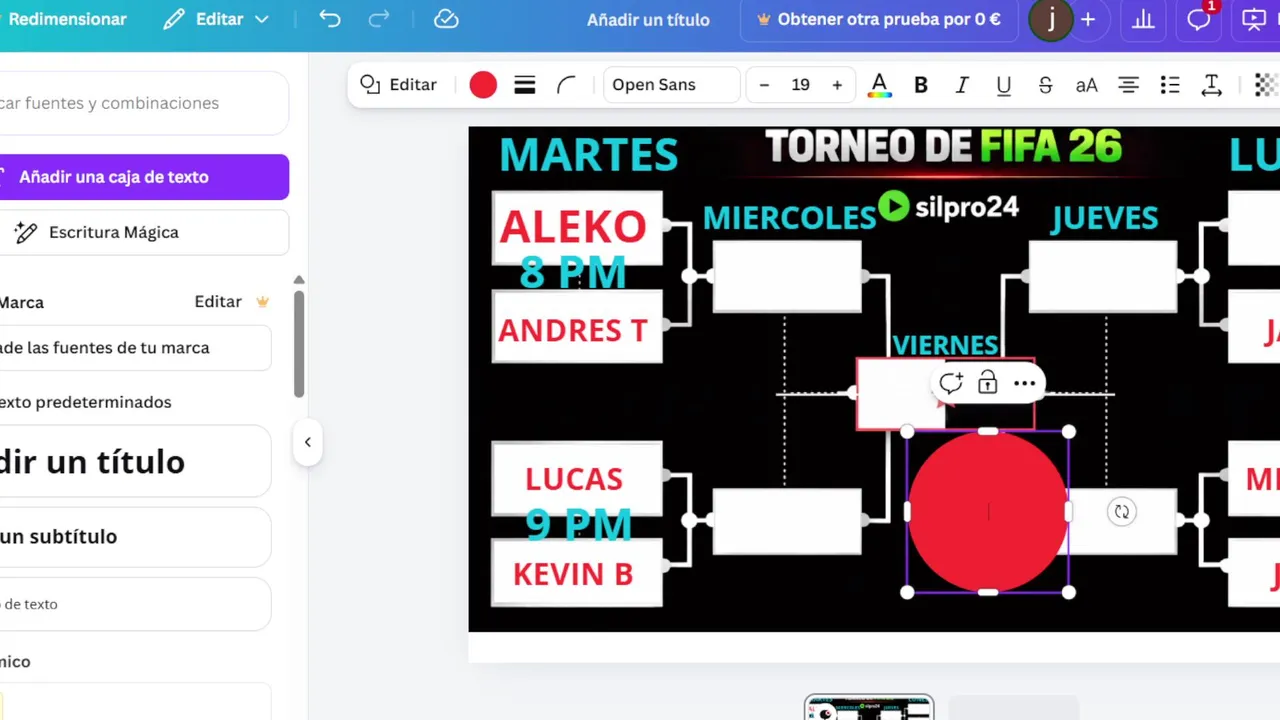Open the analytics bar chart icon
The height and width of the screenshot is (720, 1280).
1143,19
